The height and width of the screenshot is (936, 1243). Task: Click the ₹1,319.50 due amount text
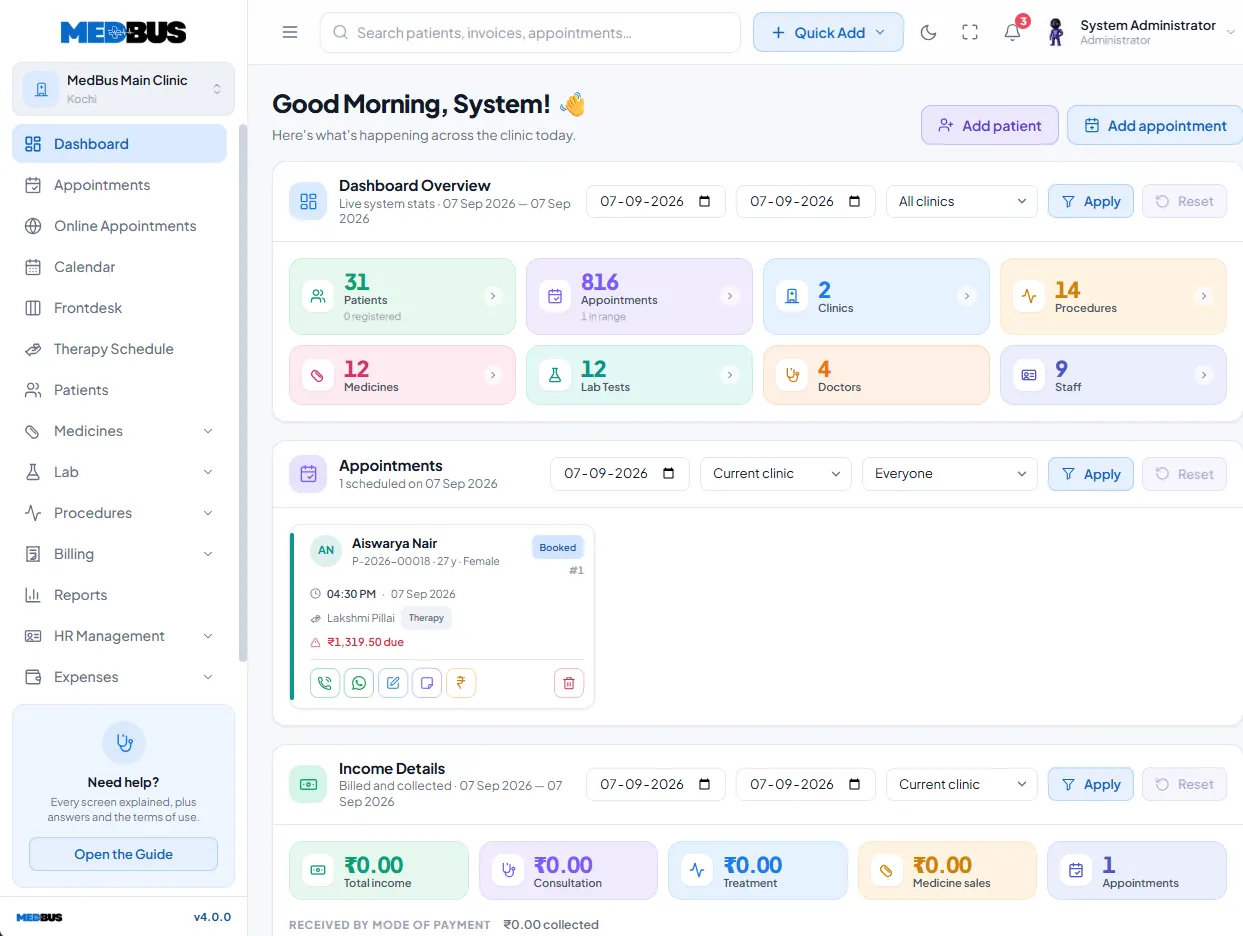click(x=365, y=642)
